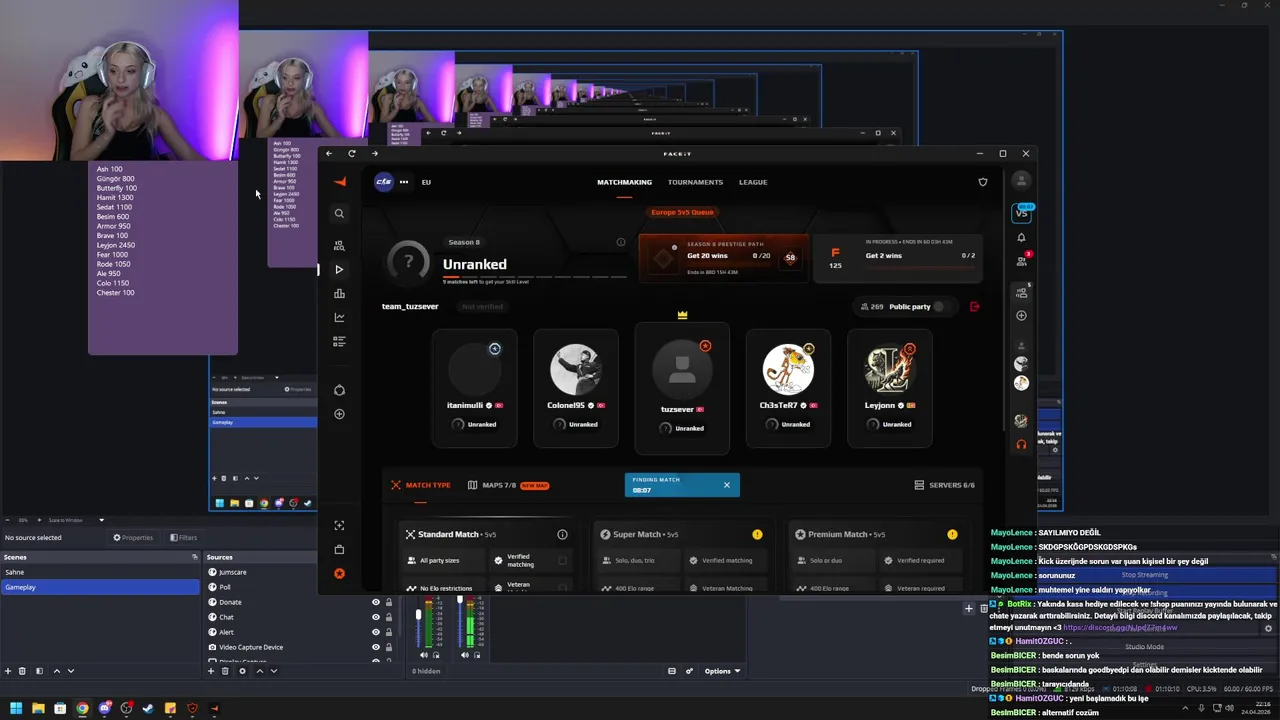Click the circular plus icon in FACEIT left sidebar
The height and width of the screenshot is (720, 1280).
coord(339,414)
